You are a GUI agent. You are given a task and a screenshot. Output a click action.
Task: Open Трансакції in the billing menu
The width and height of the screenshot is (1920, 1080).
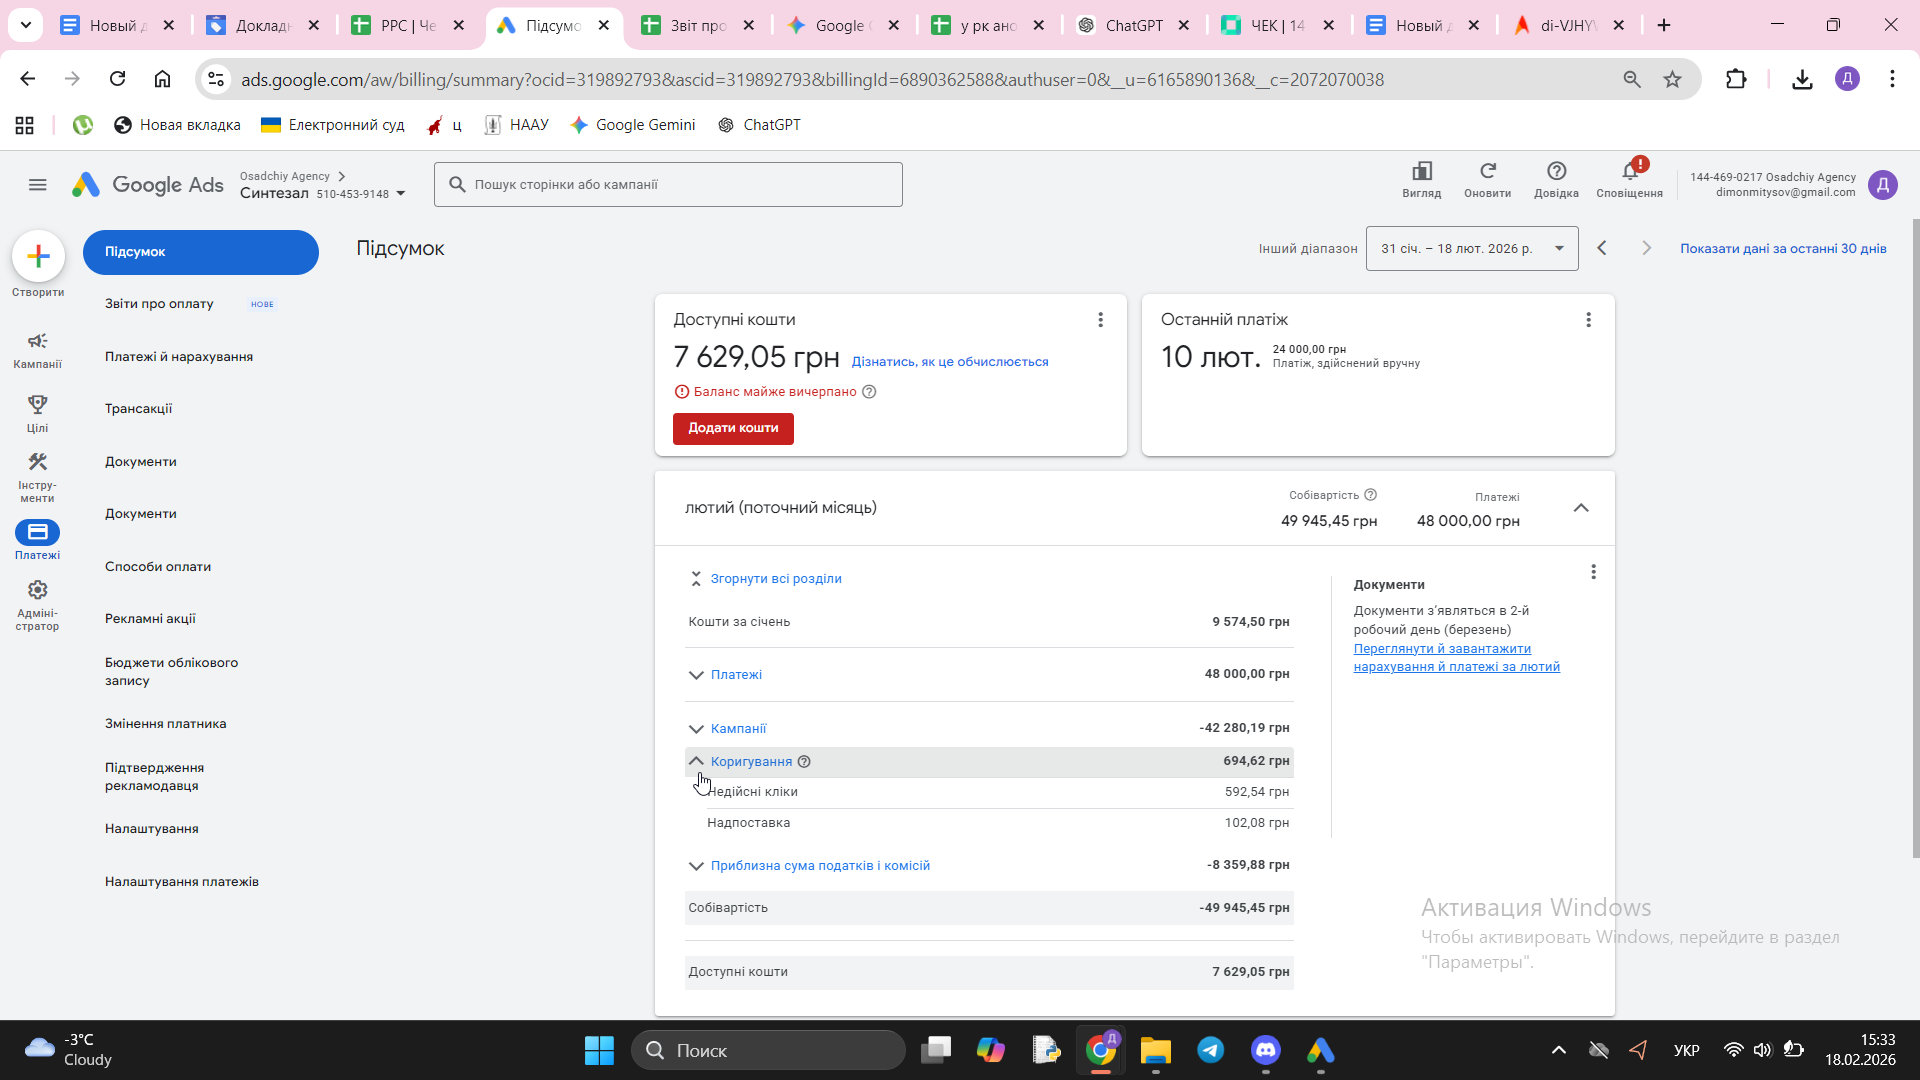coord(138,409)
